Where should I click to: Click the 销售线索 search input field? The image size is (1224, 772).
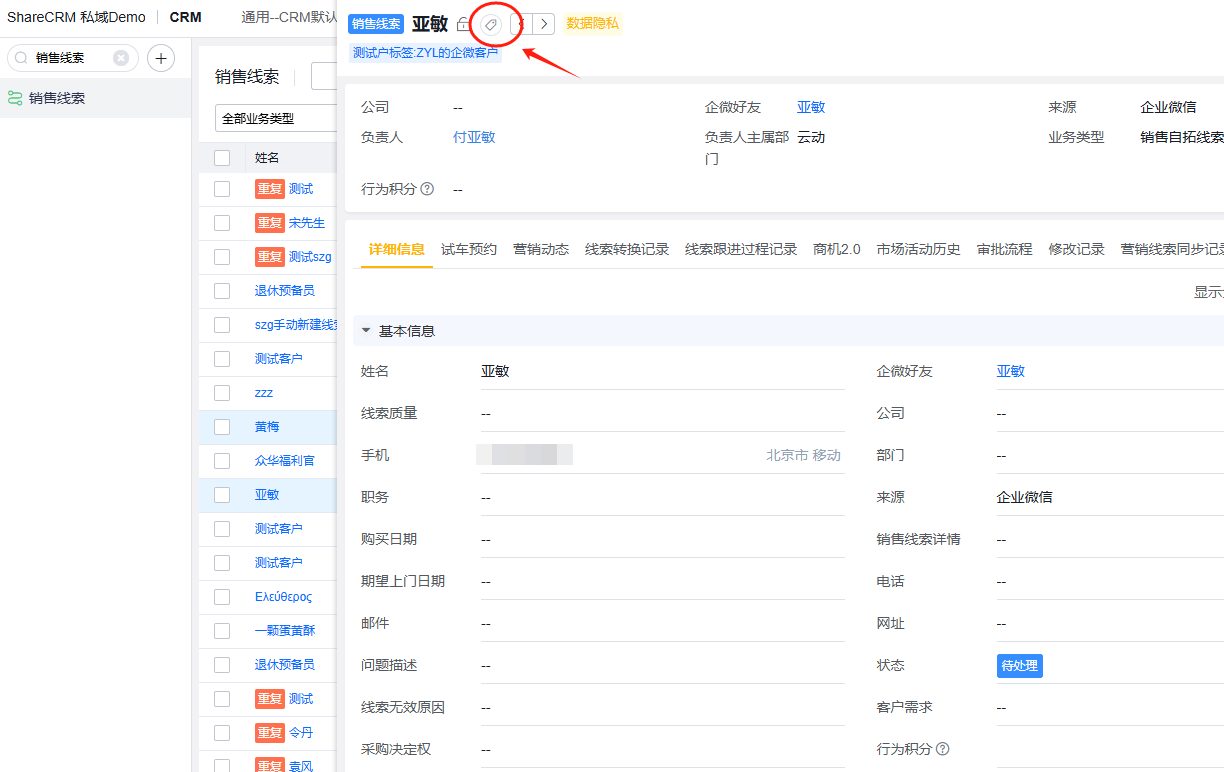click(71, 58)
